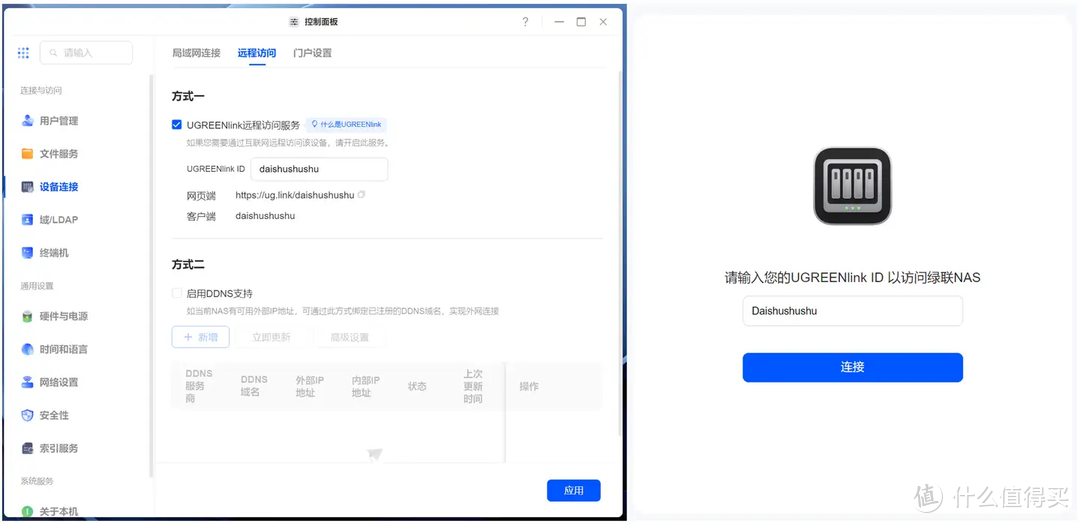Click Advanced Settings (高级设置) button
Viewport: 1080px width, 523px height.
tap(349, 337)
